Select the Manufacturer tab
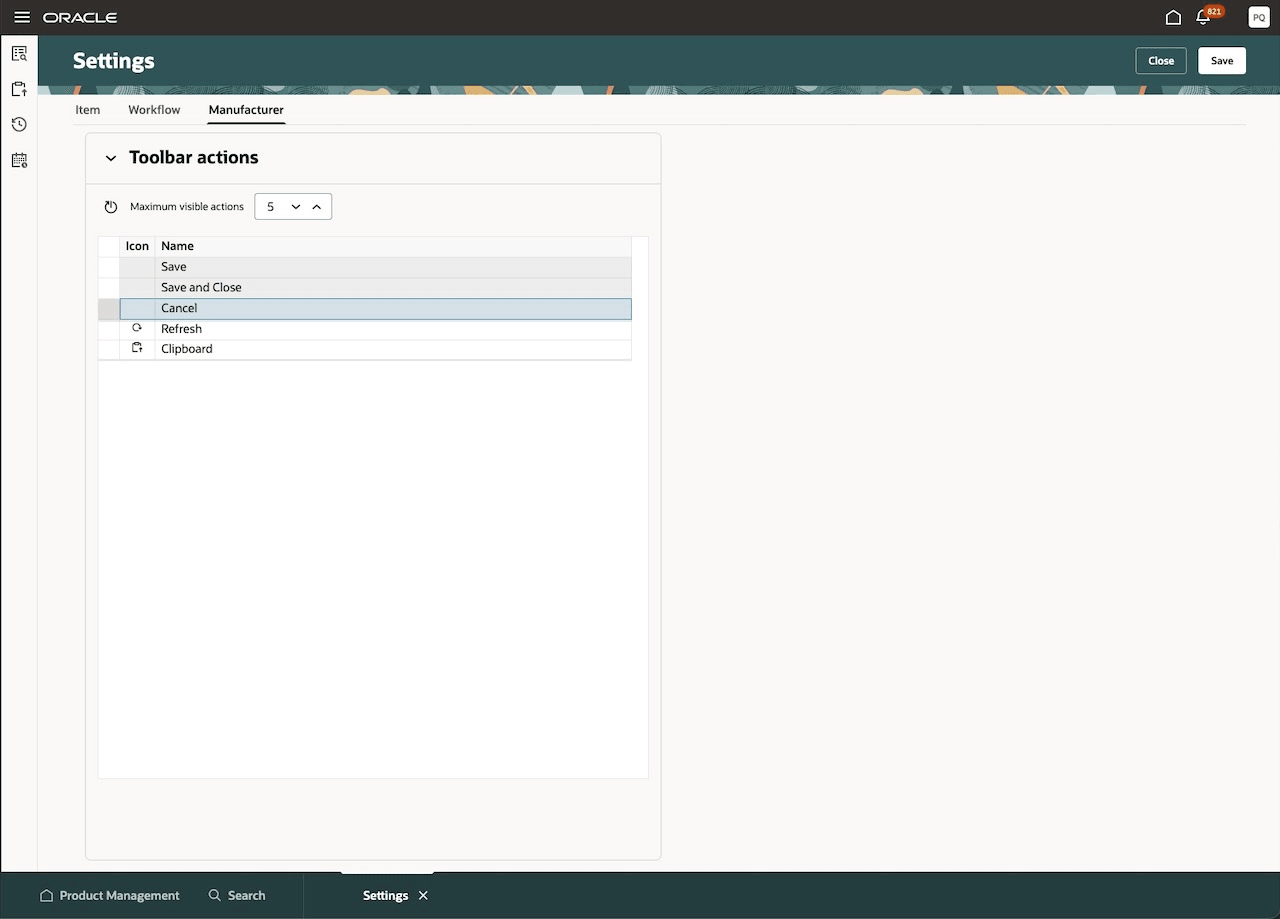The width and height of the screenshot is (1280, 919). [x=246, y=110]
